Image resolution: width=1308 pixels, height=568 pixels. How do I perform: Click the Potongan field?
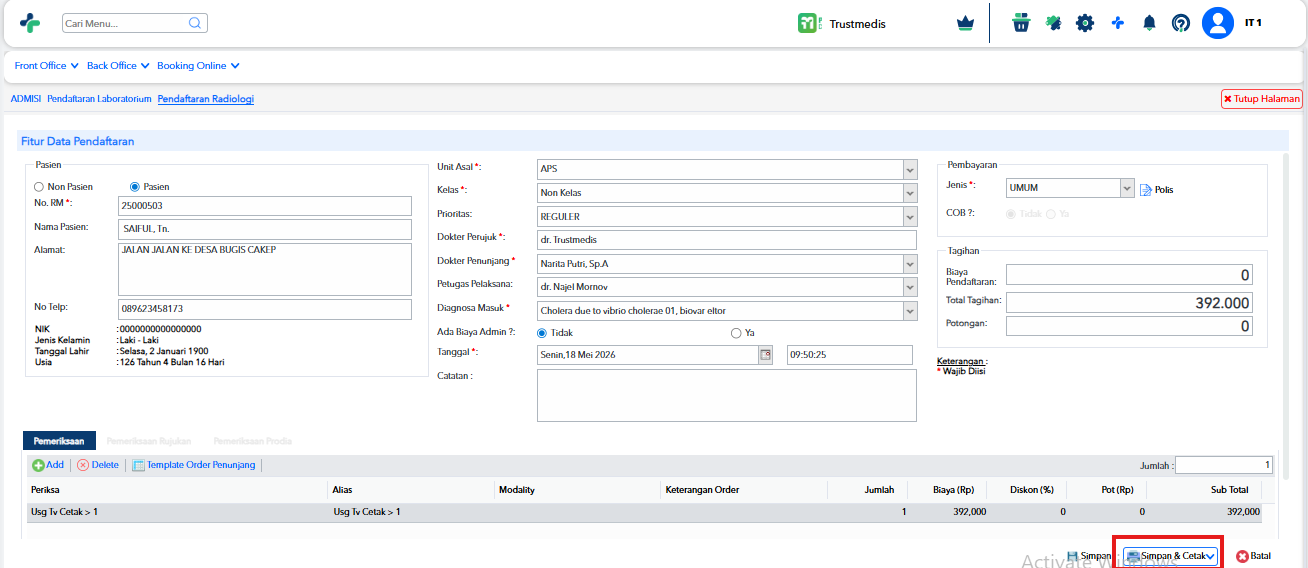tap(1129, 326)
